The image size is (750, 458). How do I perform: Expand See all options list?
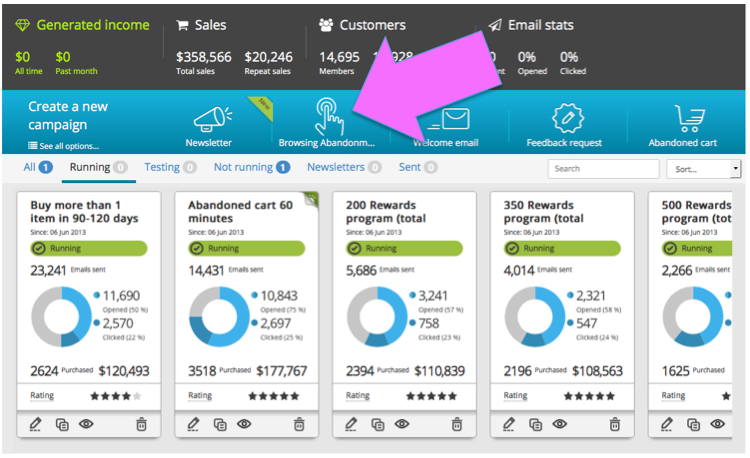(x=64, y=146)
